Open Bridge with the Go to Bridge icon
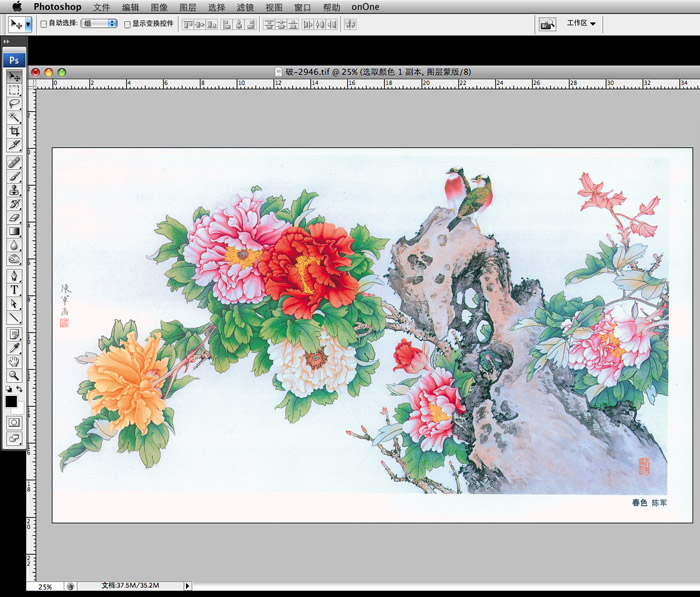 coord(547,24)
